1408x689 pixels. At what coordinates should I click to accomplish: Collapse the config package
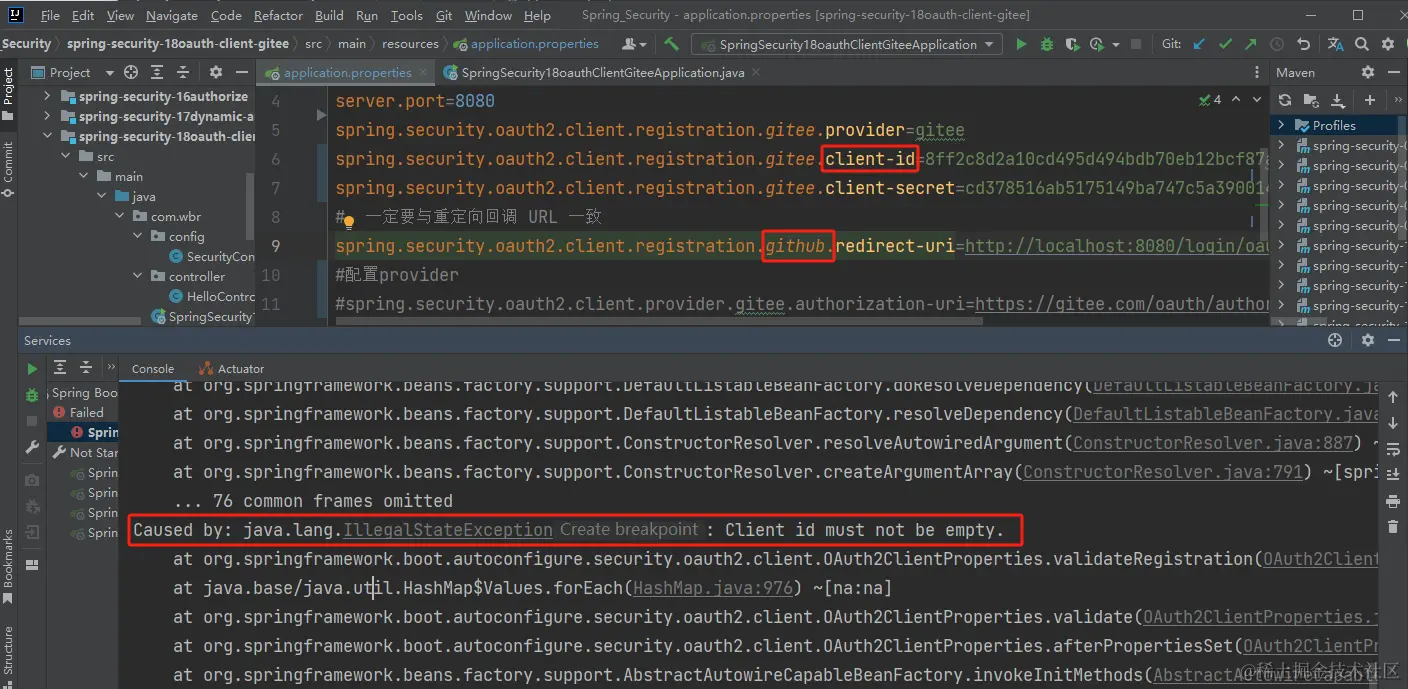(138, 236)
